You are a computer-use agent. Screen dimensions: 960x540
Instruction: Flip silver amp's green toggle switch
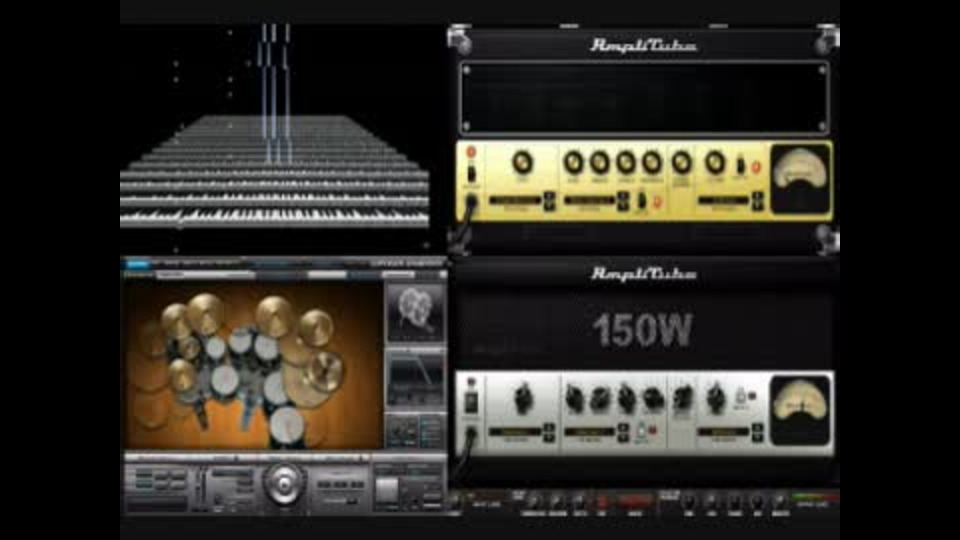(641, 431)
